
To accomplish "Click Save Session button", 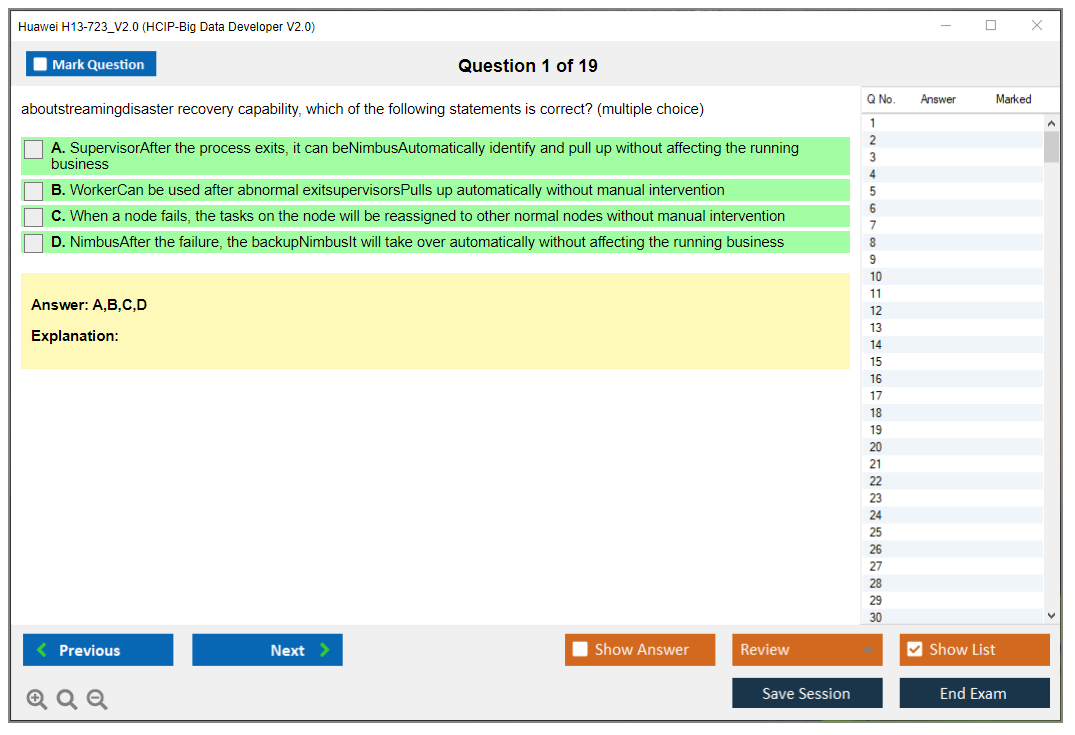I will tap(806, 693).
